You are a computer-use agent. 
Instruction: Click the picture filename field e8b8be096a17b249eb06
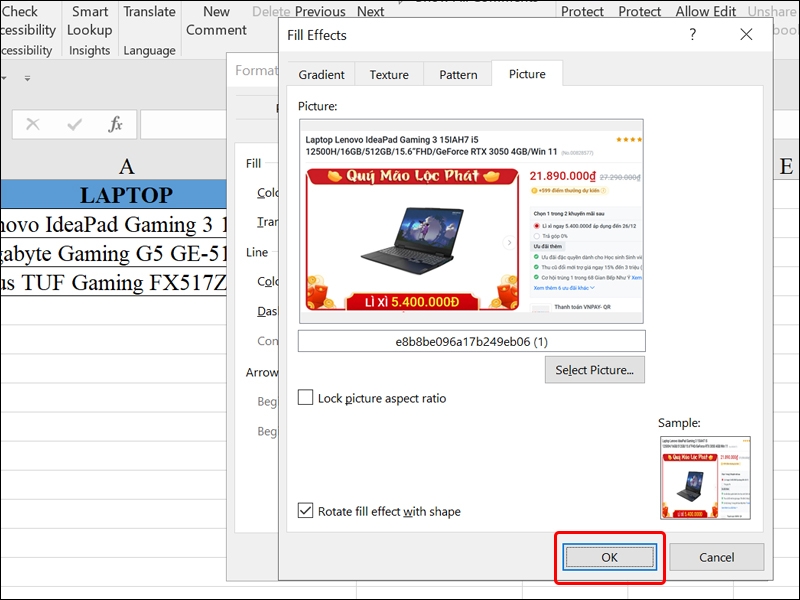pos(471,341)
